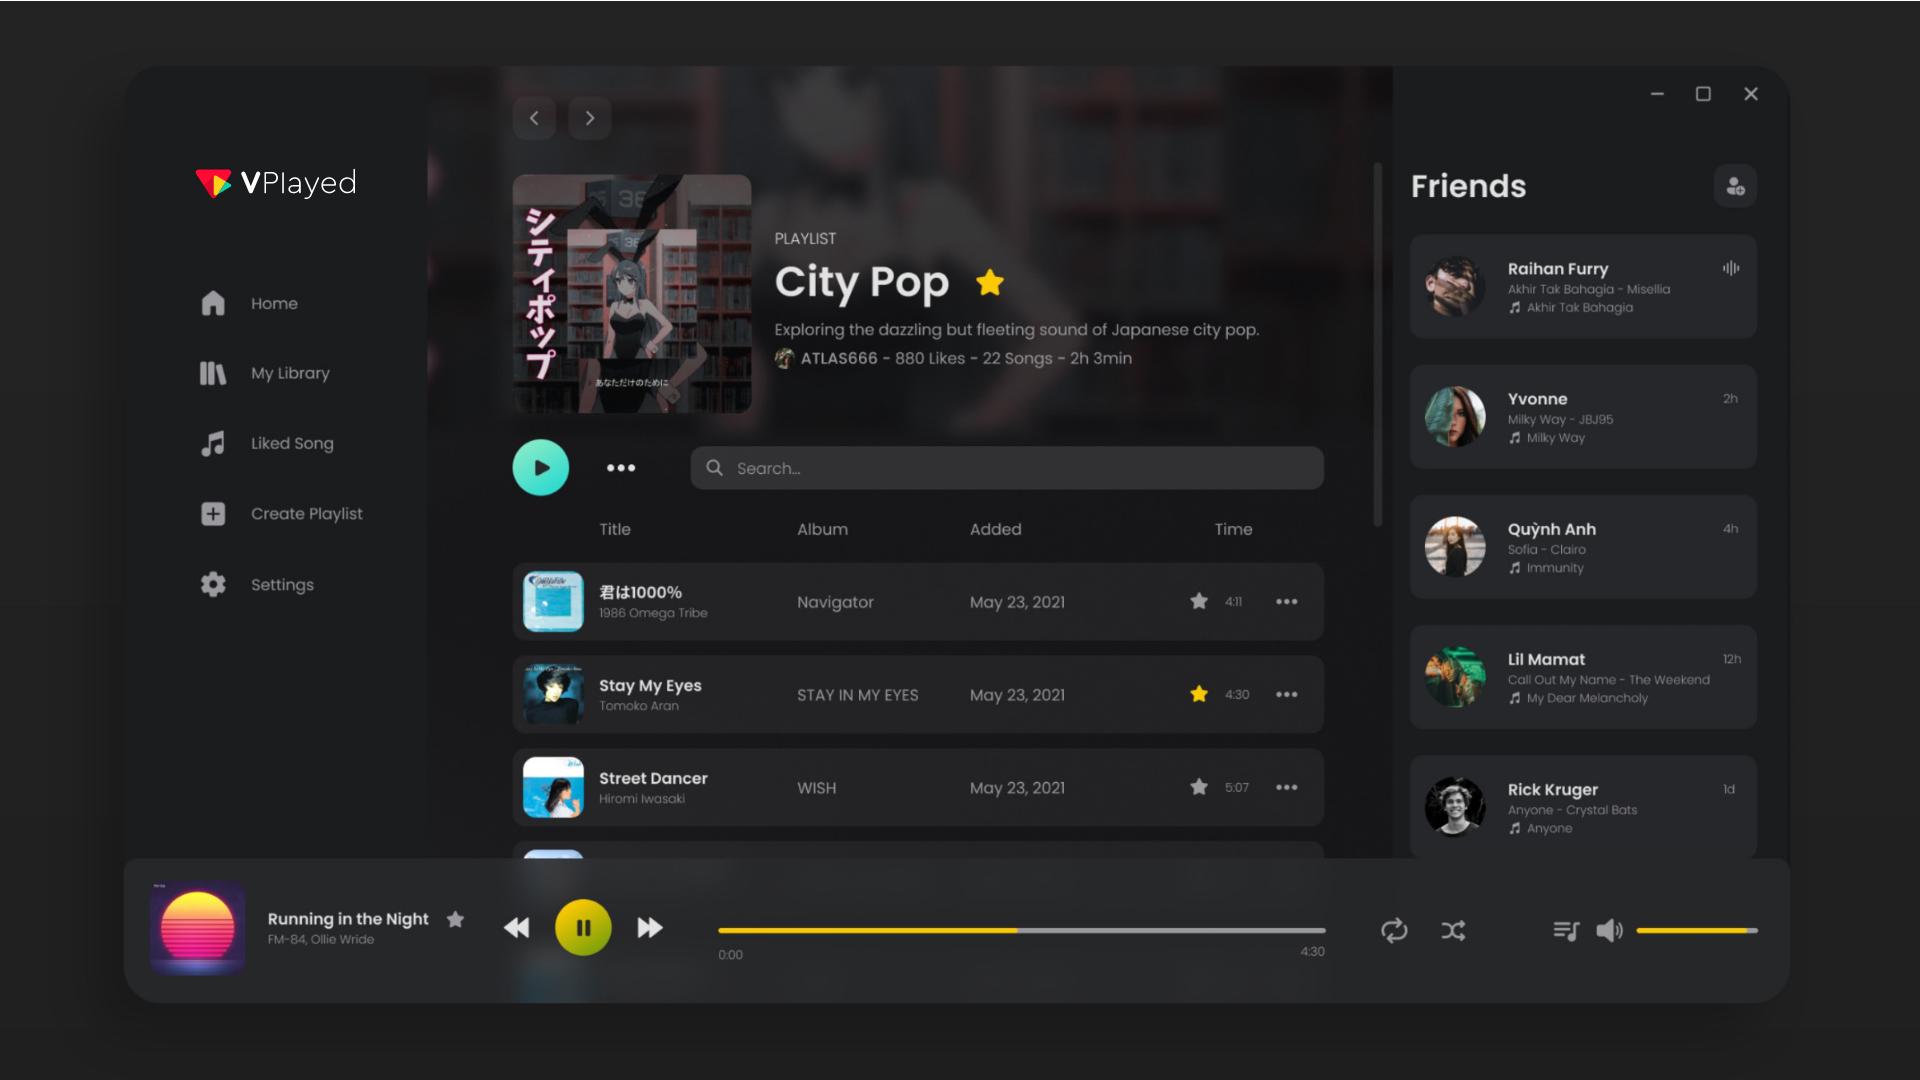The image size is (1920, 1080).
Task: Click the Home navigation button
Action: [x=274, y=302]
